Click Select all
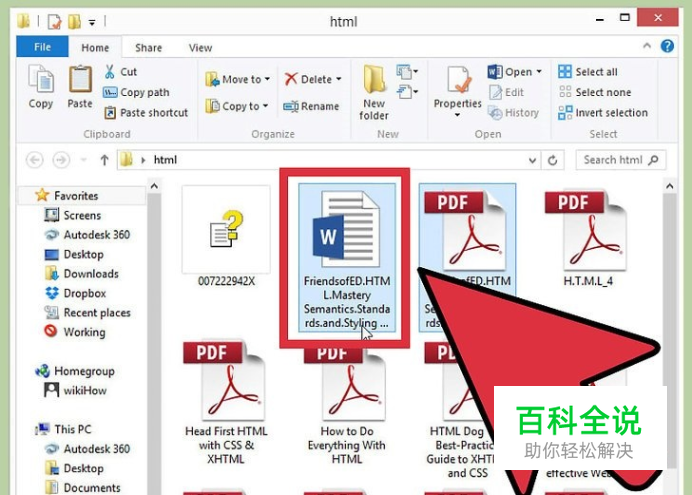The width and height of the screenshot is (692, 495). [x=588, y=71]
